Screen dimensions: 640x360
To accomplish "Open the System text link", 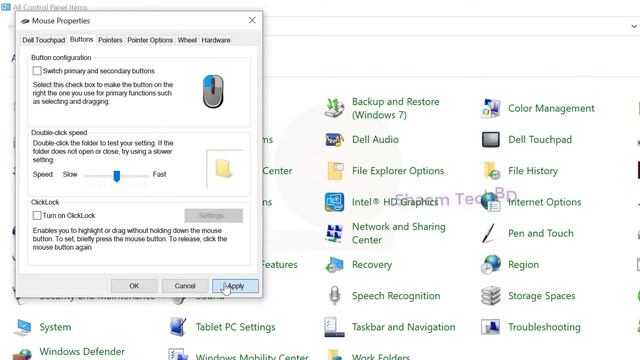I will (55, 327).
